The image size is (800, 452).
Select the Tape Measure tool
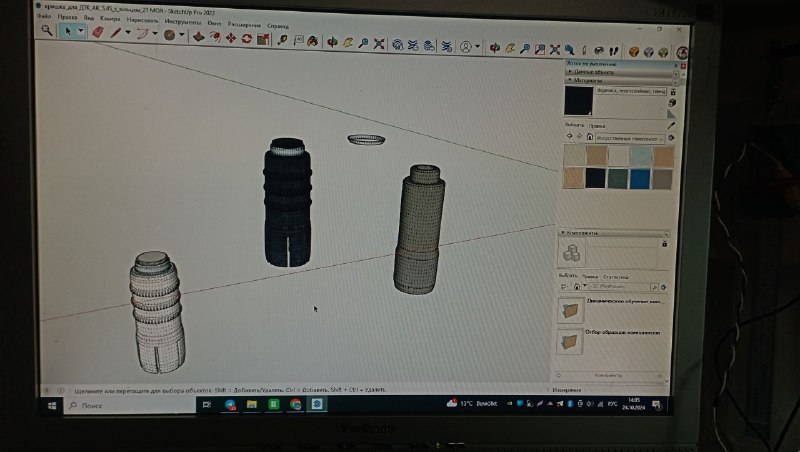(282, 40)
